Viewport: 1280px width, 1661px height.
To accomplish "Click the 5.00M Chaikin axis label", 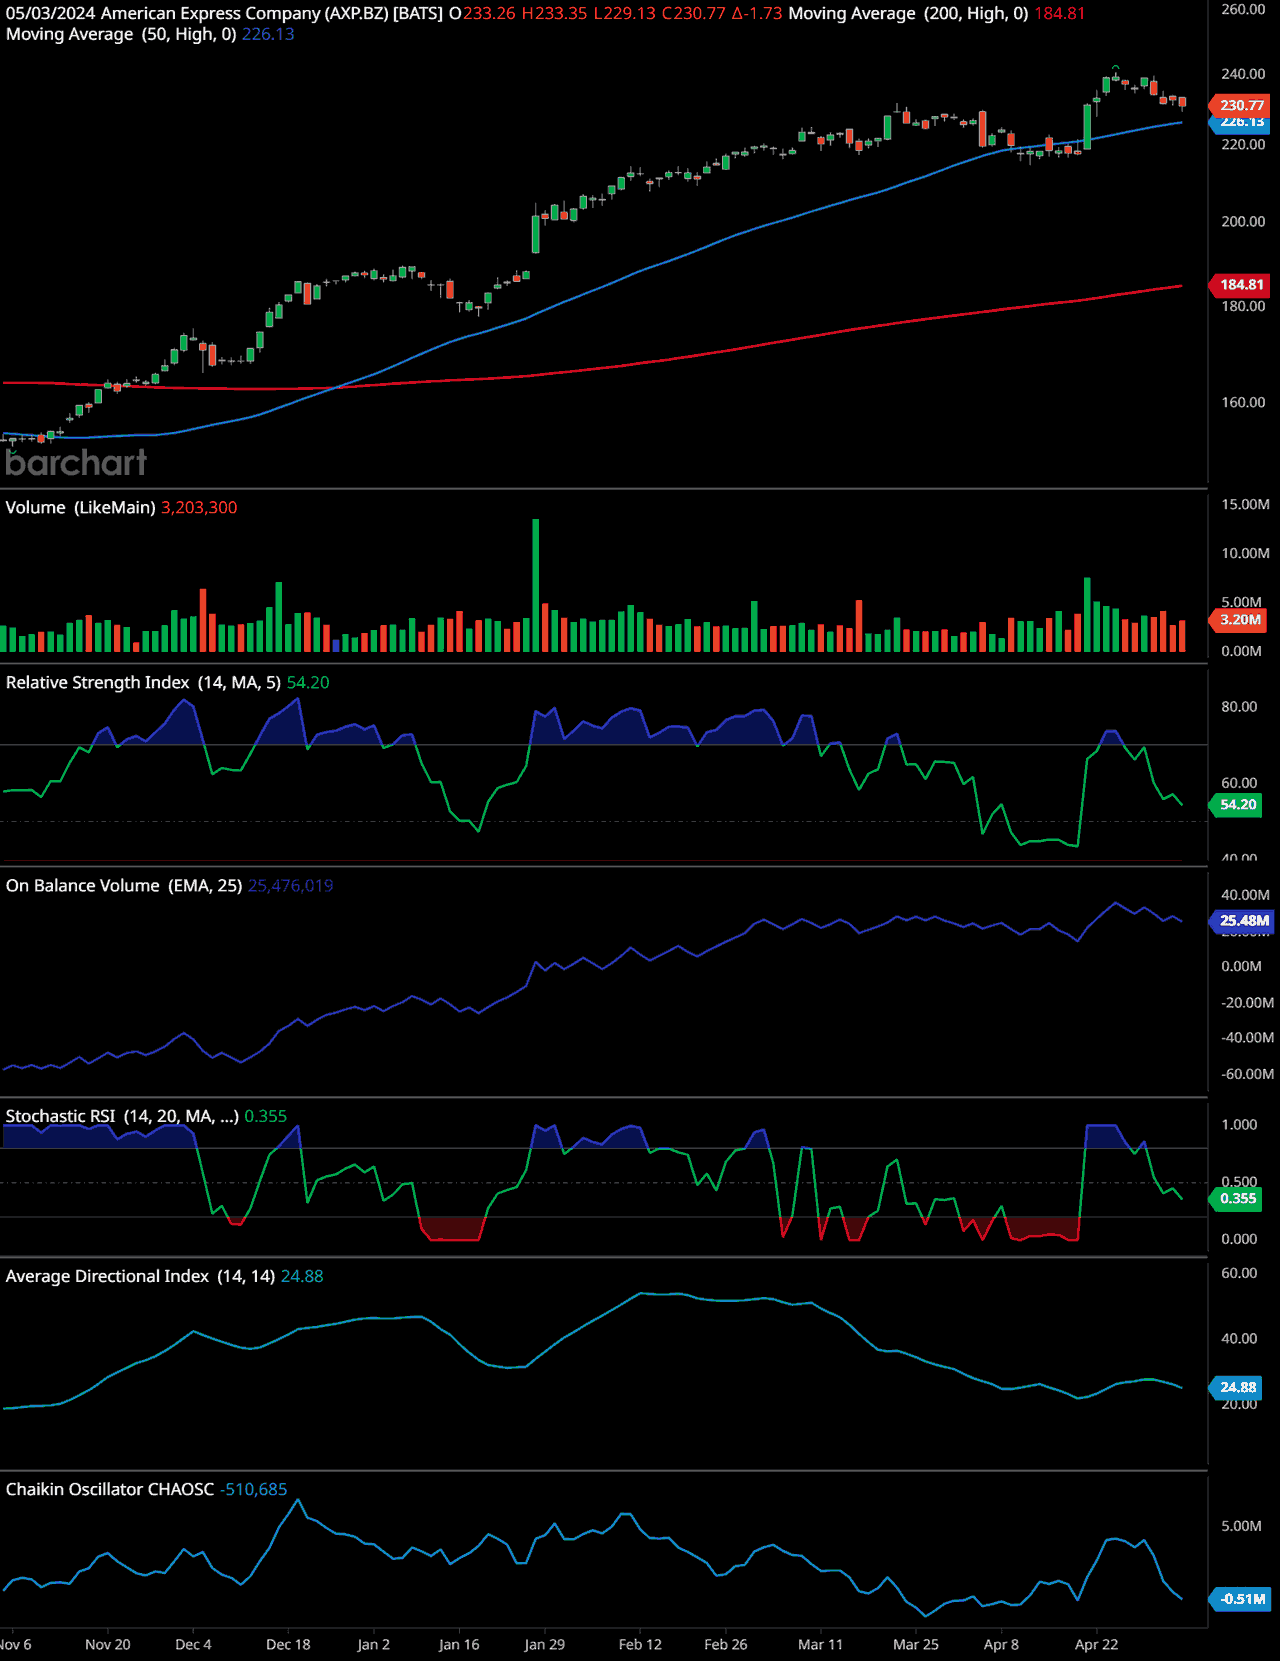I will click(1241, 1527).
